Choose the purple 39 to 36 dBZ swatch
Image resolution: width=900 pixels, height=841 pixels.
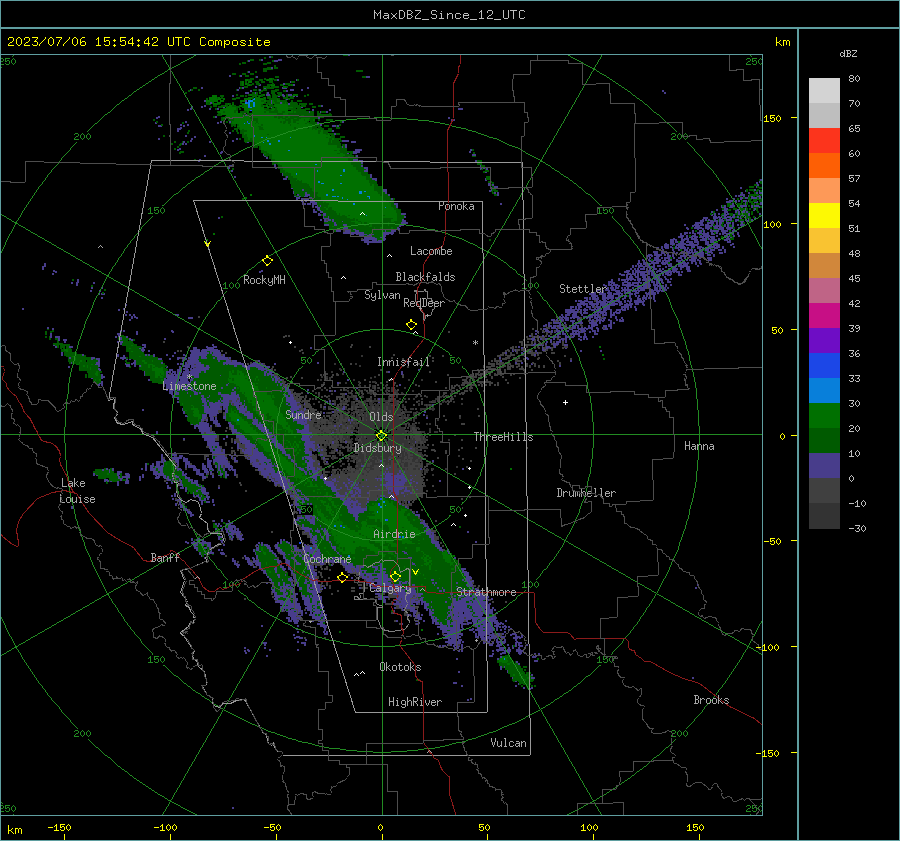[x=824, y=340]
